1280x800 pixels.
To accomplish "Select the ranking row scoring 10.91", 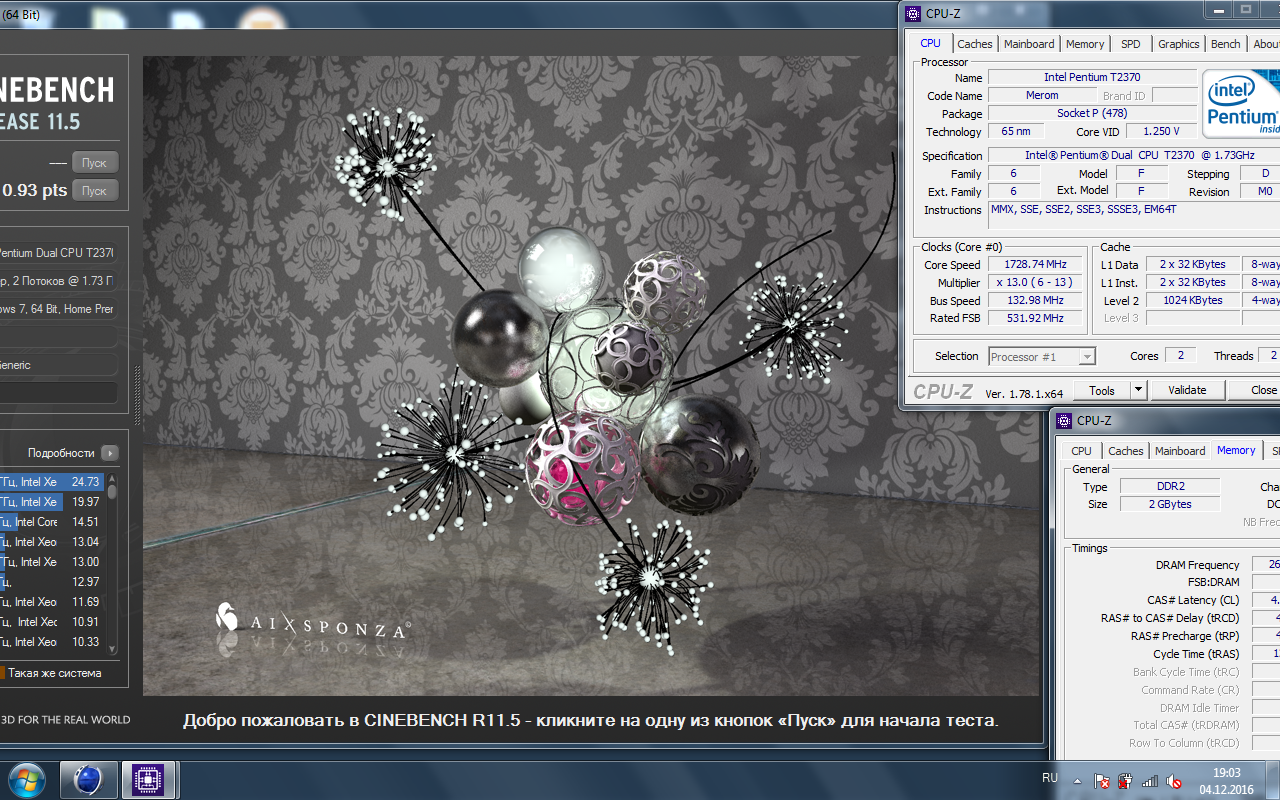I will click(51, 622).
